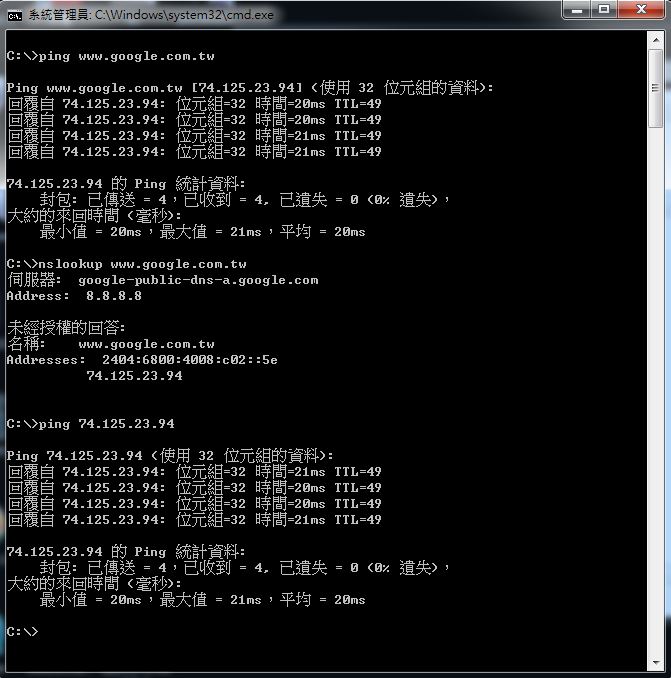Click the cmd.exe system icon in title bar

(x=15, y=16)
